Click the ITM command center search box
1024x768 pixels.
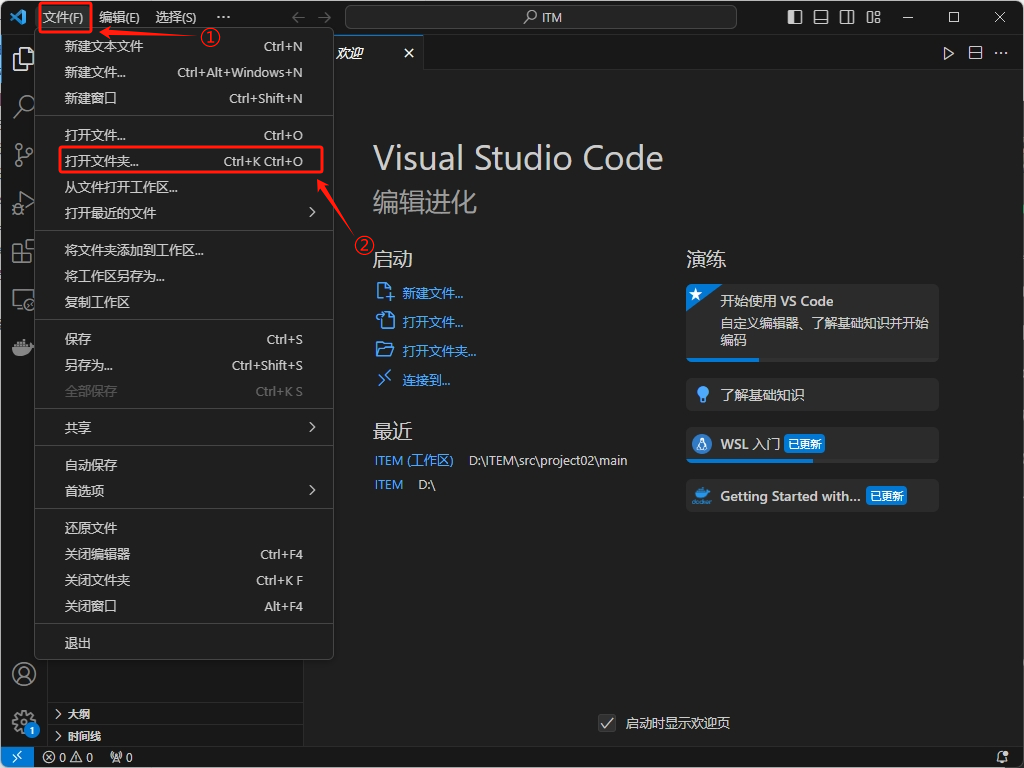pos(541,17)
